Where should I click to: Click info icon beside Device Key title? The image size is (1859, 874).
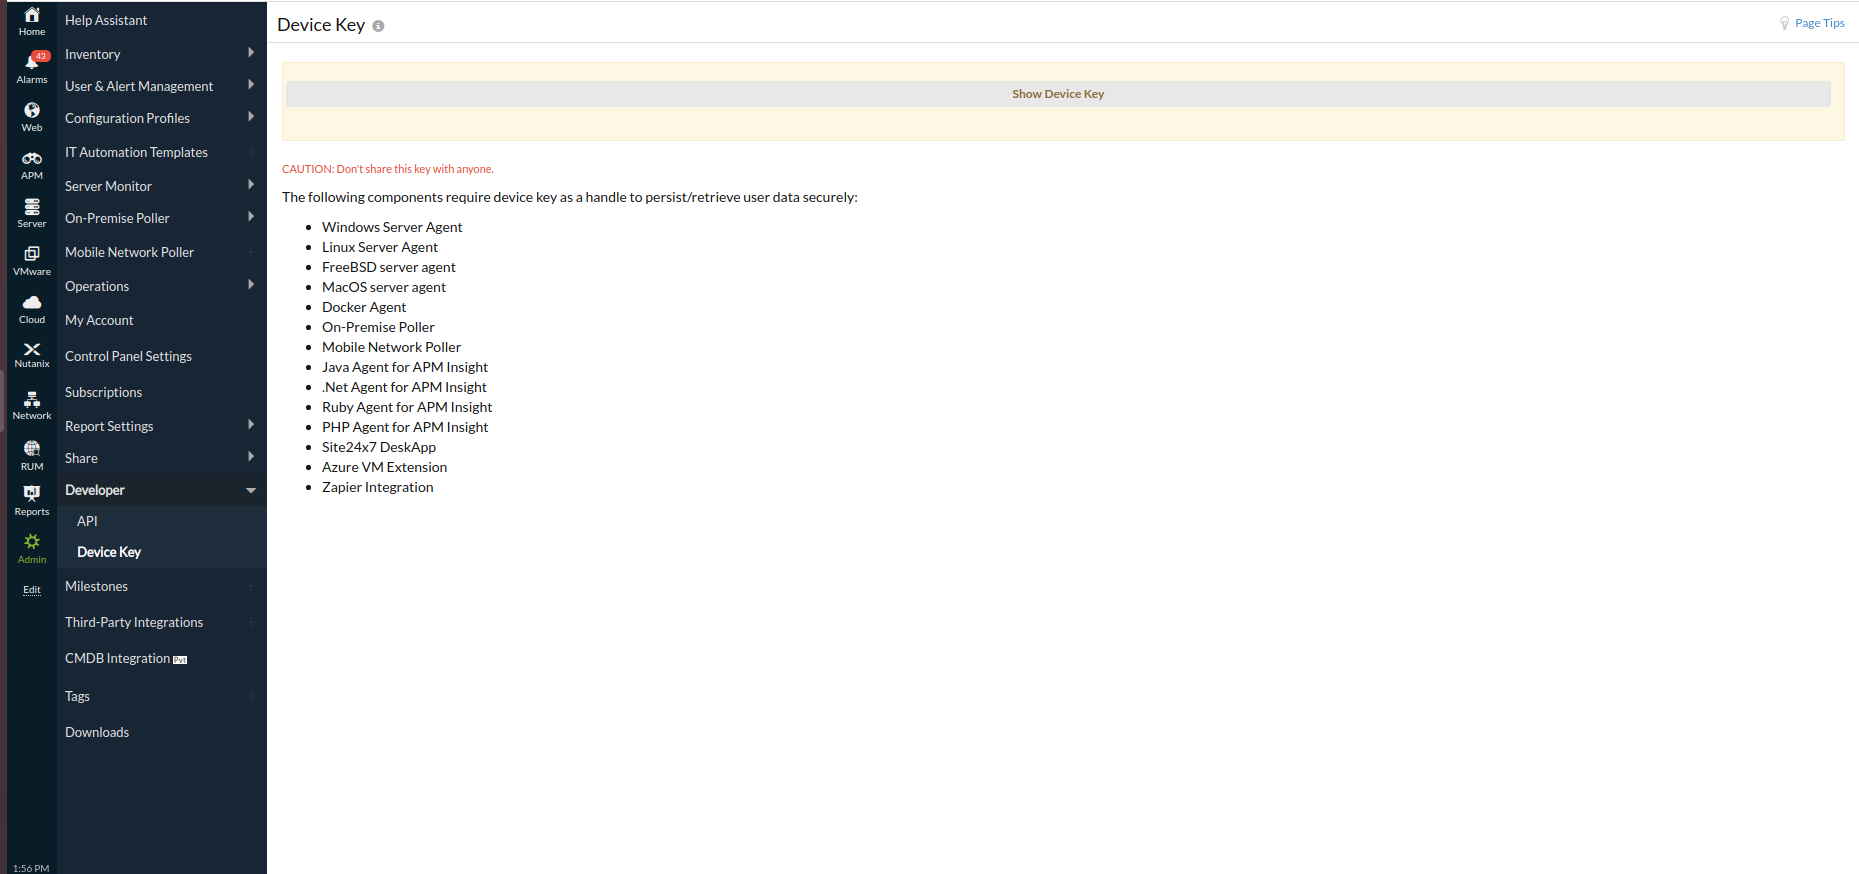[x=378, y=26]
